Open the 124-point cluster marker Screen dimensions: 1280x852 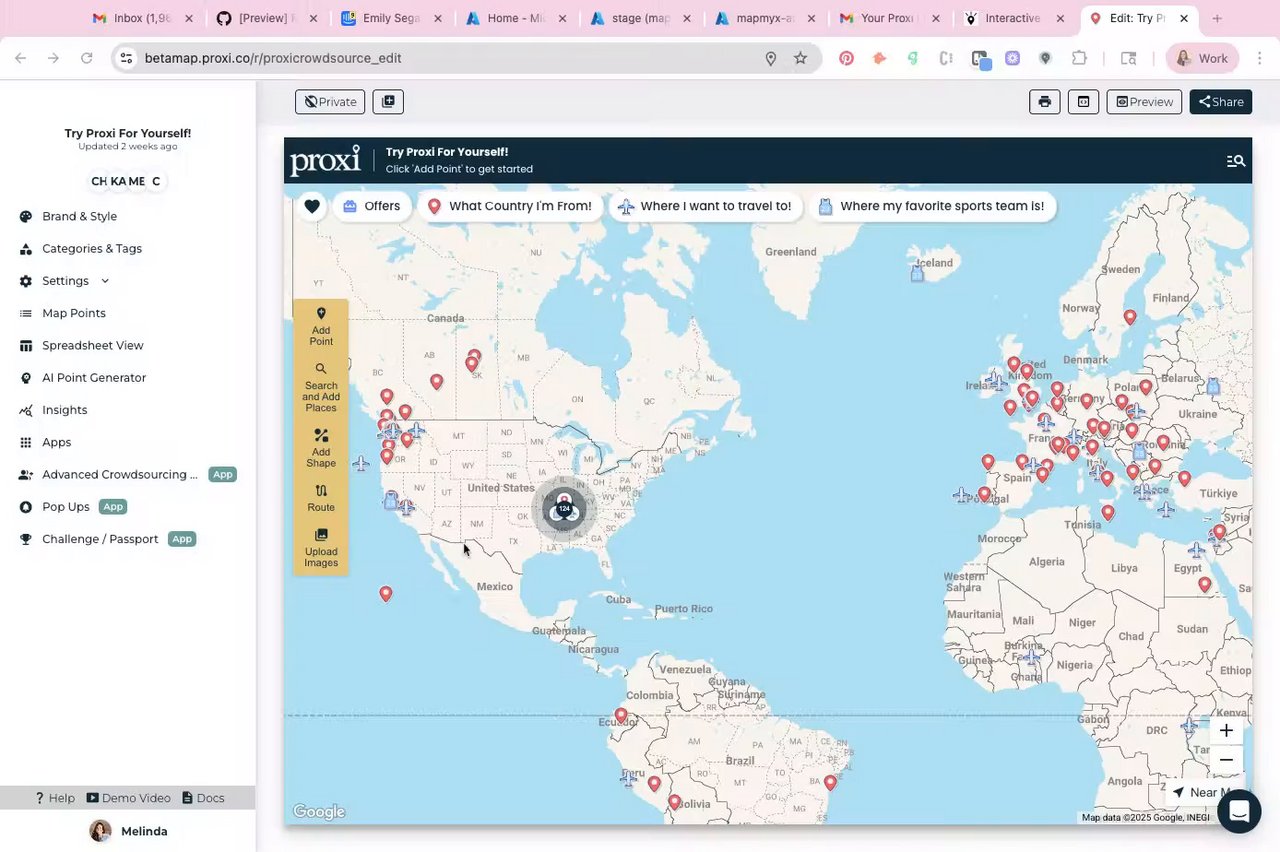(564, 508)
